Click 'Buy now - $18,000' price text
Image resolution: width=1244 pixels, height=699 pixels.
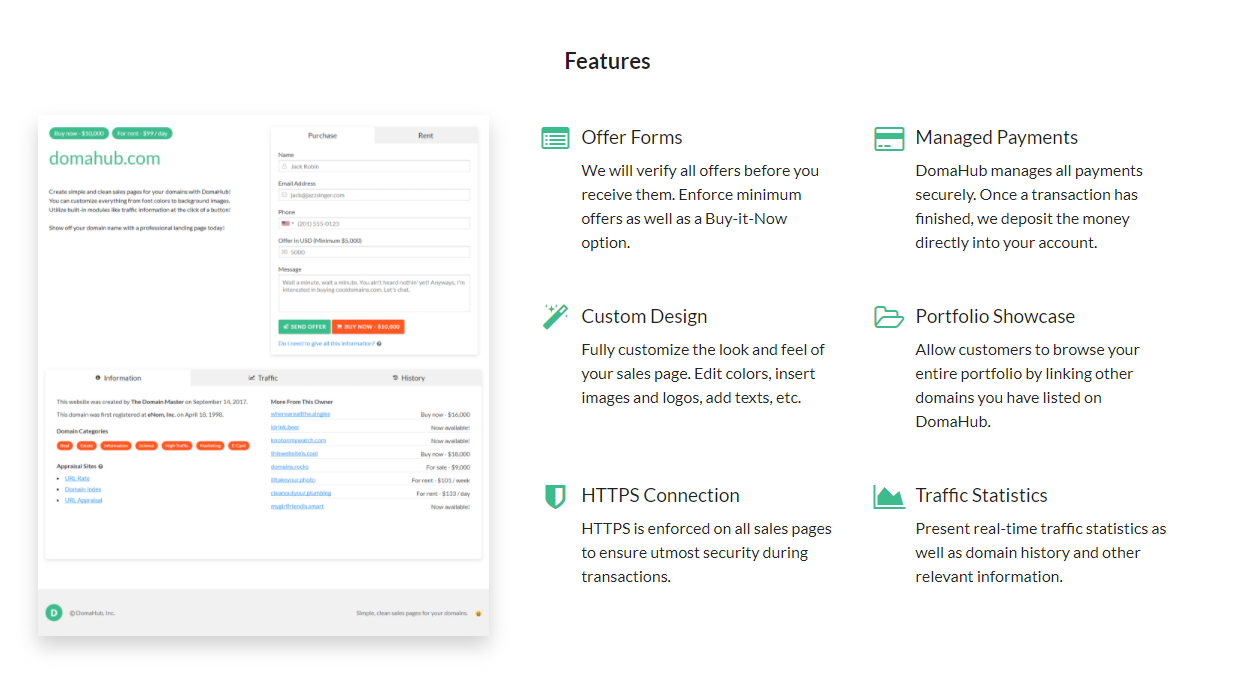tap(445, 453)
